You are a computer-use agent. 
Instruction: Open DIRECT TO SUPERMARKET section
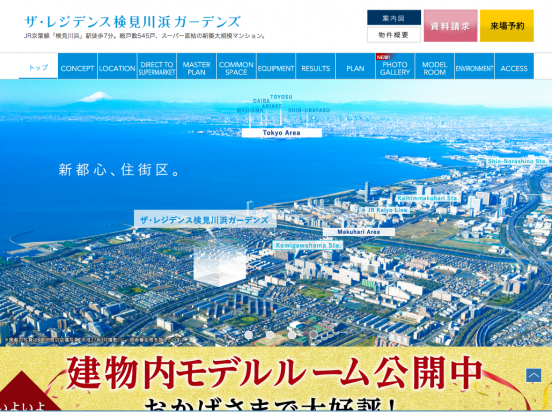[157, 66]
